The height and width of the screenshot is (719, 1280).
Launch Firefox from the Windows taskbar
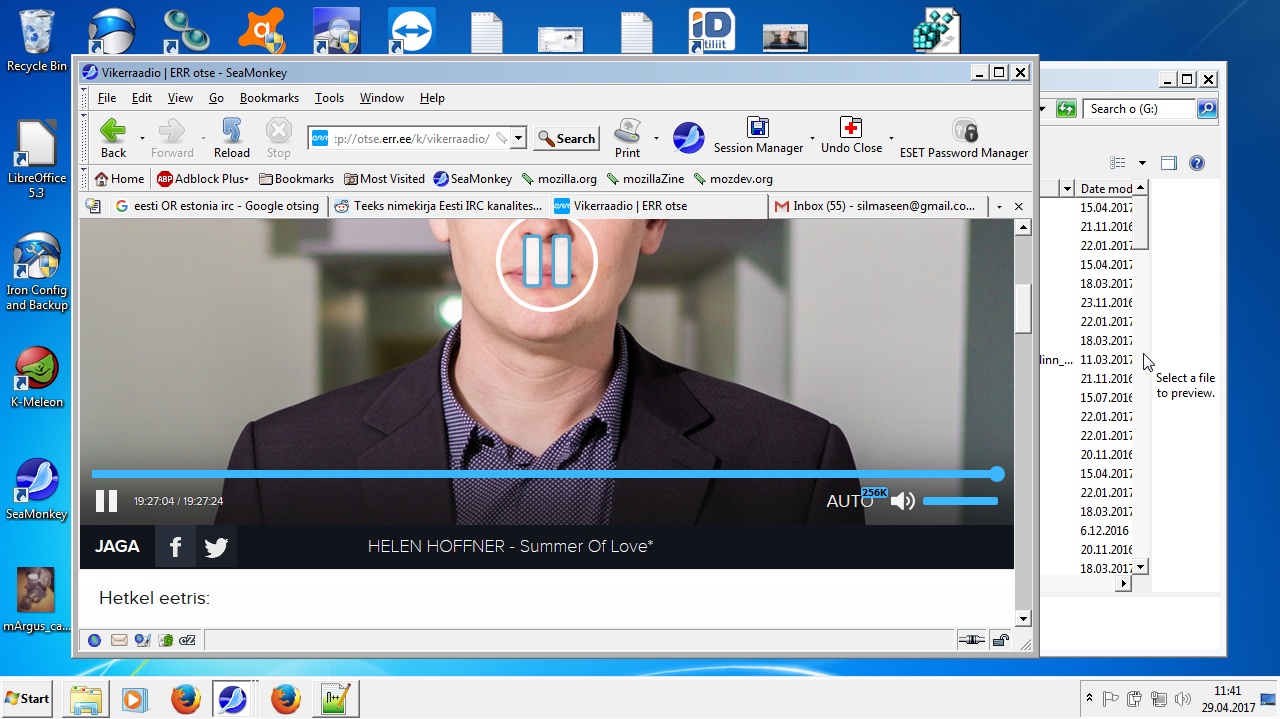[x=185, y=699]
